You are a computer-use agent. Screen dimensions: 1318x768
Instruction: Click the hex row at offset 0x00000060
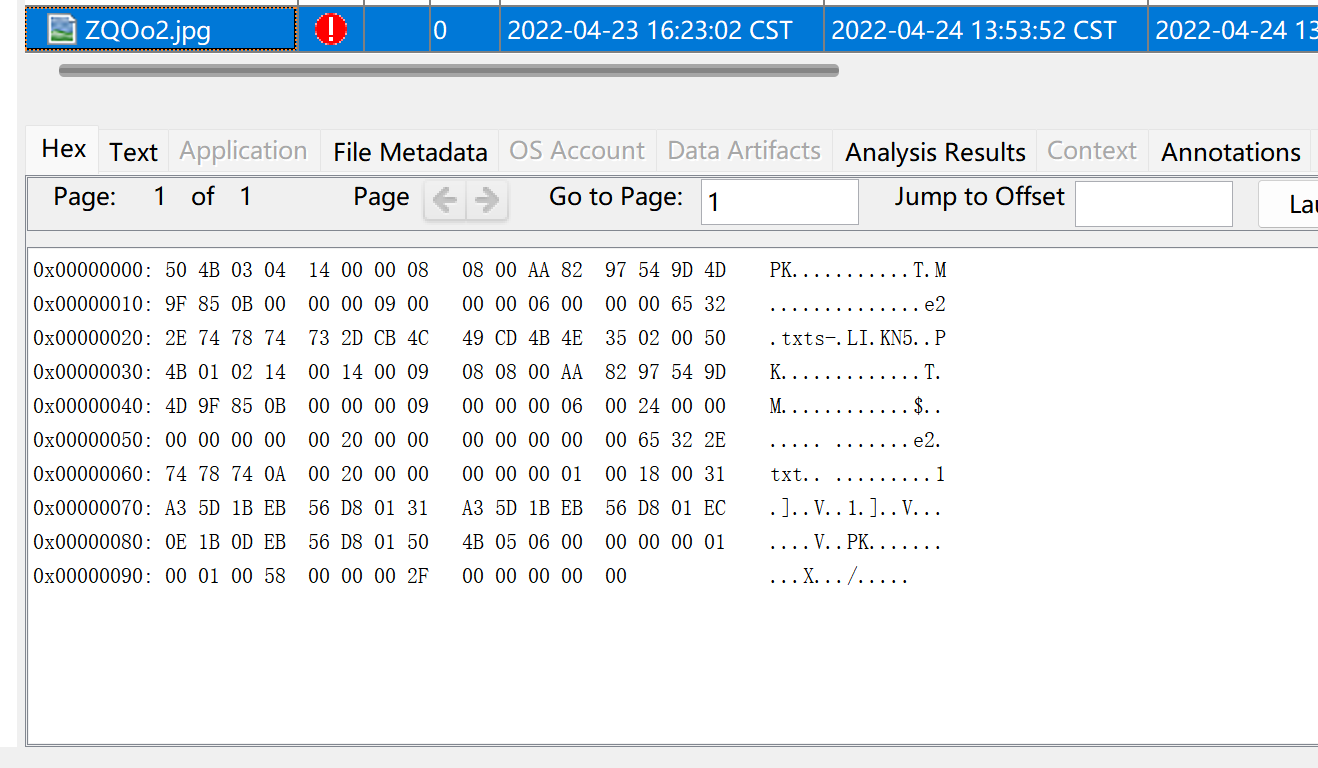[x=489, y=474]
